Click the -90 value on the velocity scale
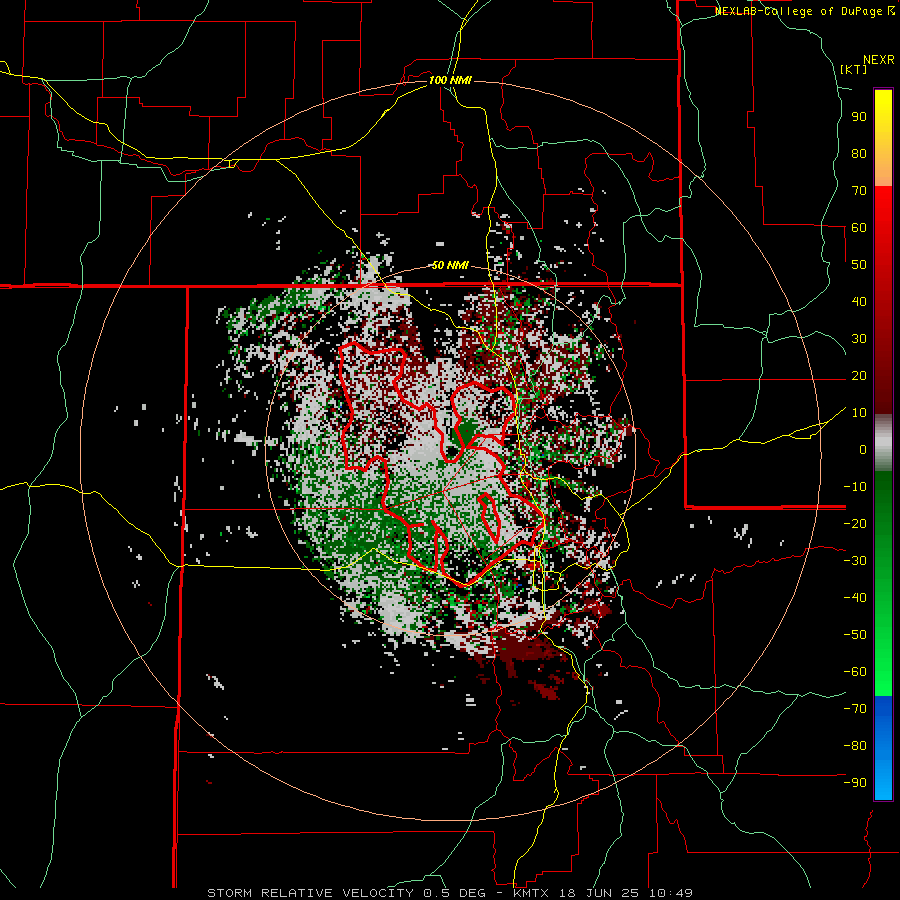 pos(855,783)
